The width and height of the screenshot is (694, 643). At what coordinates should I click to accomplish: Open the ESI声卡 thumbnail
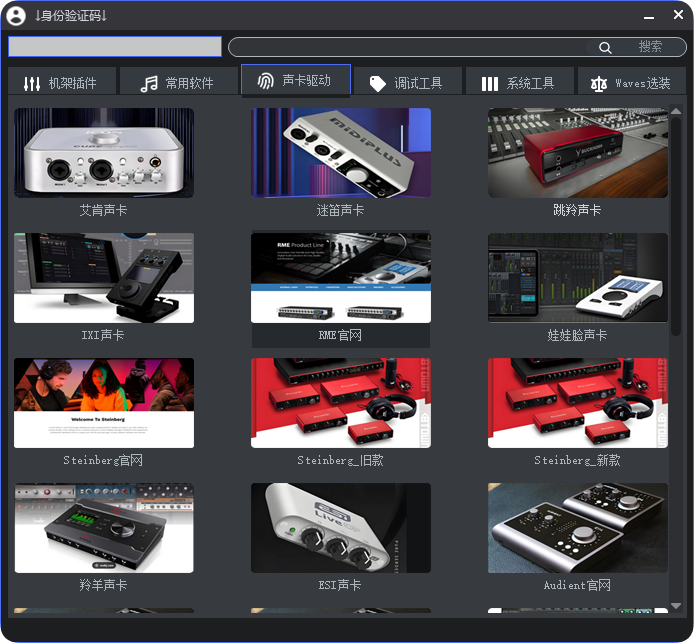(341, 528)
